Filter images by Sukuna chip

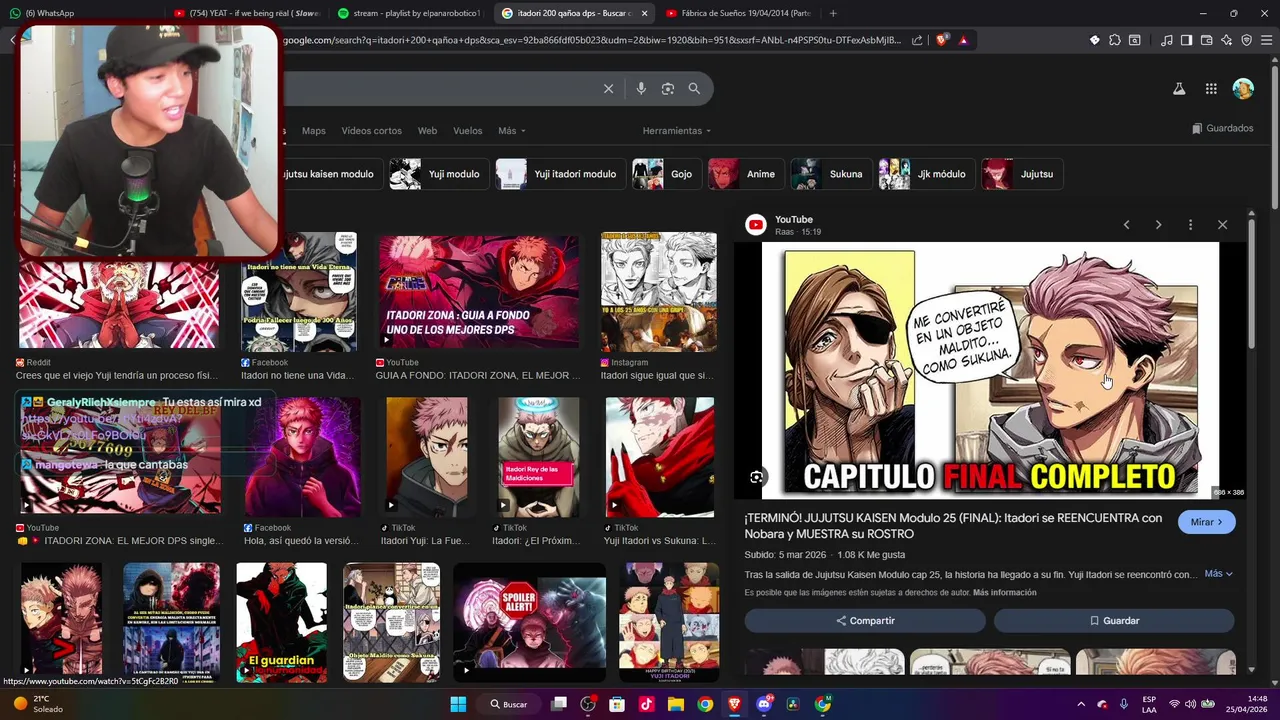click(831, 174)
